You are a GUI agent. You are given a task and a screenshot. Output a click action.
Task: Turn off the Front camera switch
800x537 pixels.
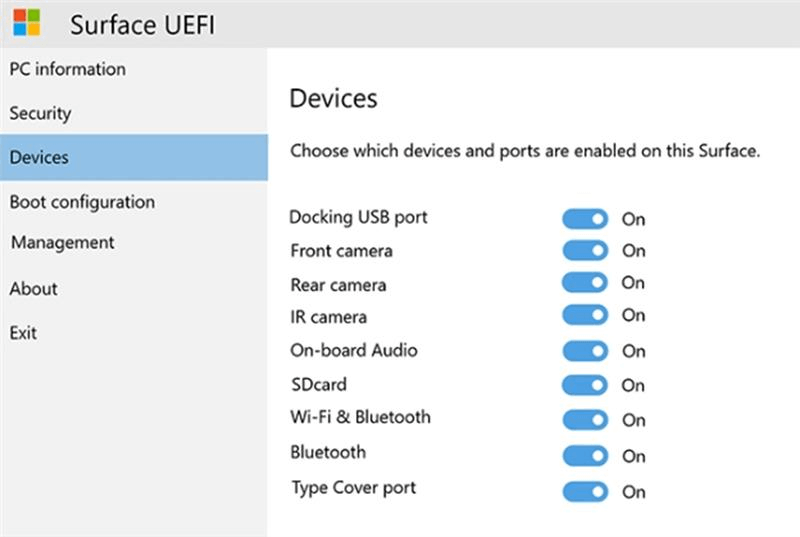pos(585,250)
